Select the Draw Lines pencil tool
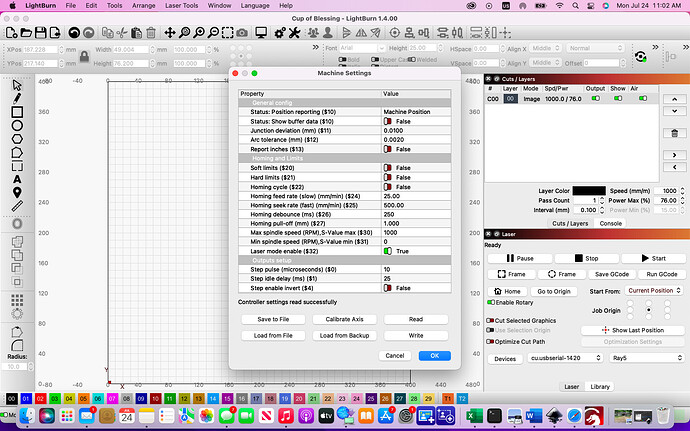The image size is (690, 431). tap(17, 98)
